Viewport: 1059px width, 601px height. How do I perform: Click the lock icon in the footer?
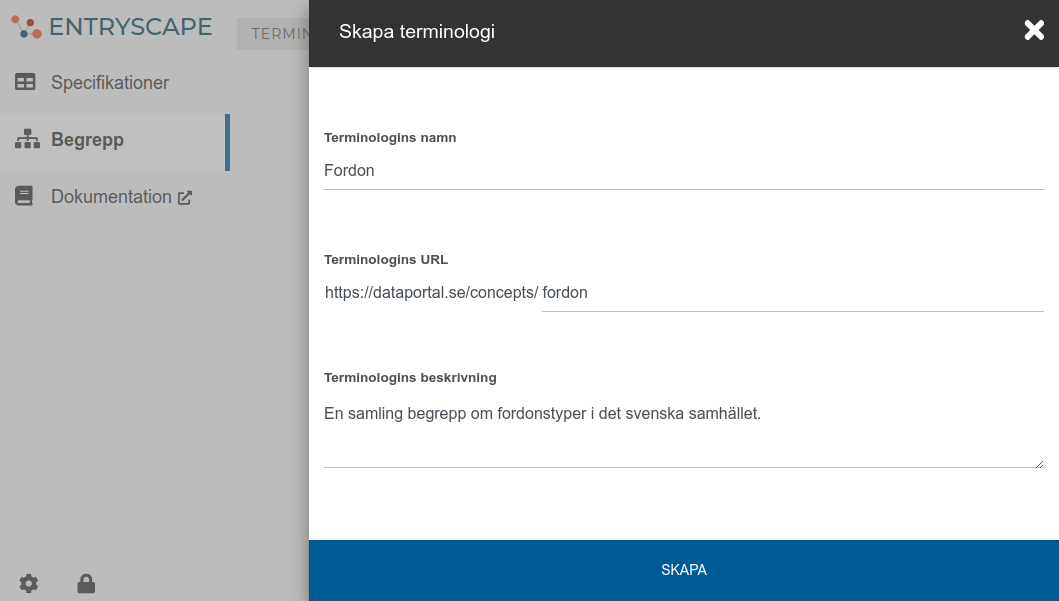click(x=86, y=583)
